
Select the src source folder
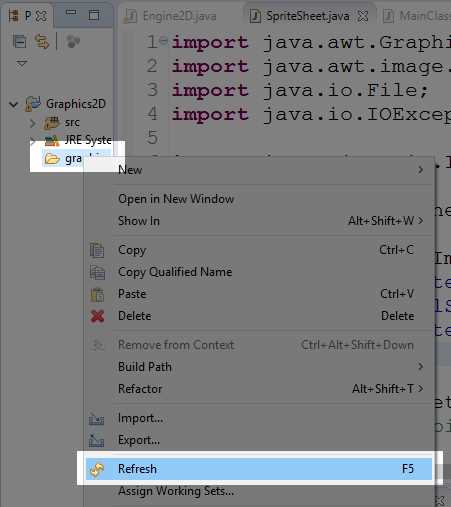[72, 122]
